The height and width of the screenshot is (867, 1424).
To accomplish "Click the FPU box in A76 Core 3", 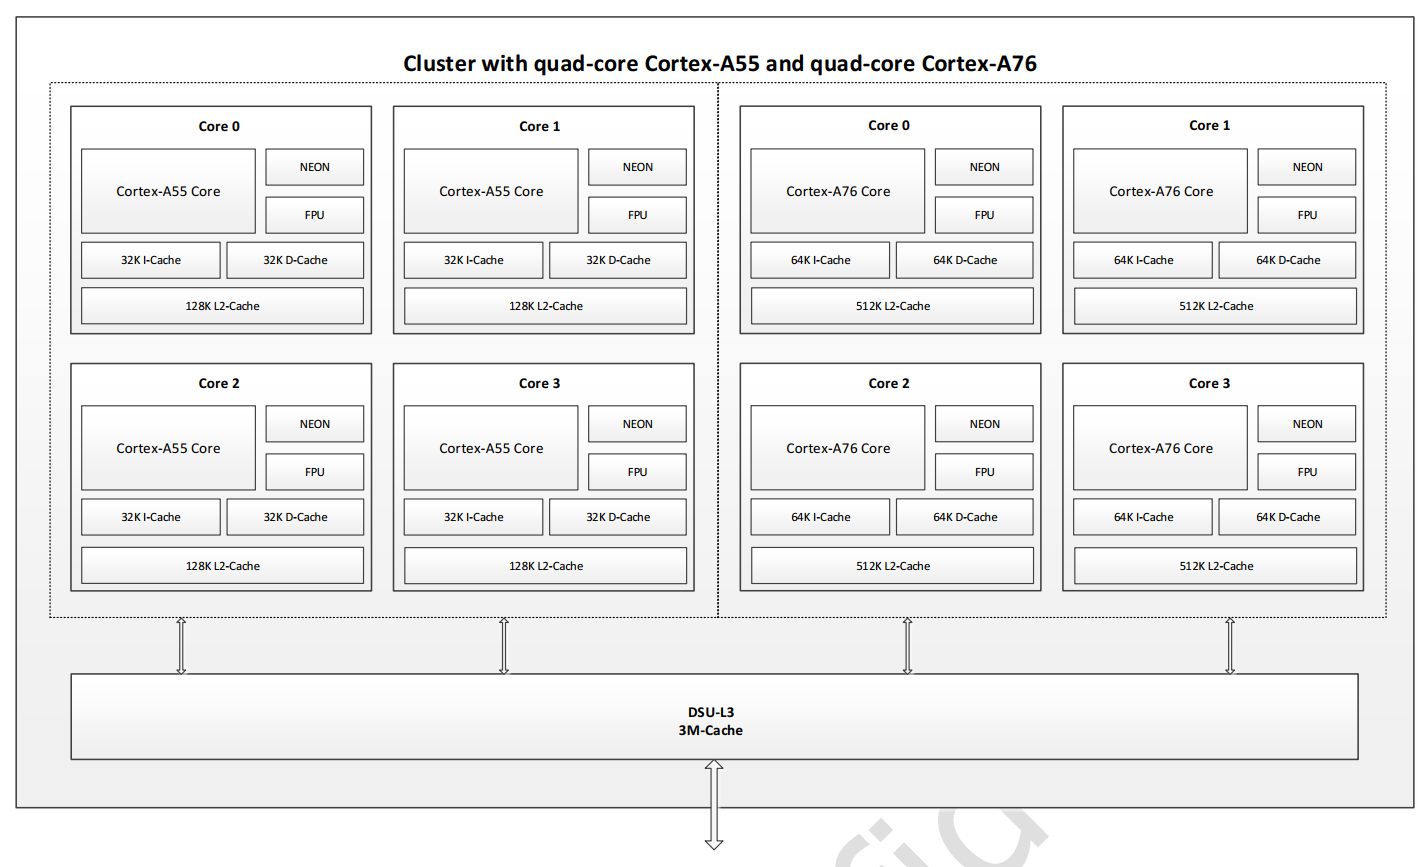I will (1307, 472).
